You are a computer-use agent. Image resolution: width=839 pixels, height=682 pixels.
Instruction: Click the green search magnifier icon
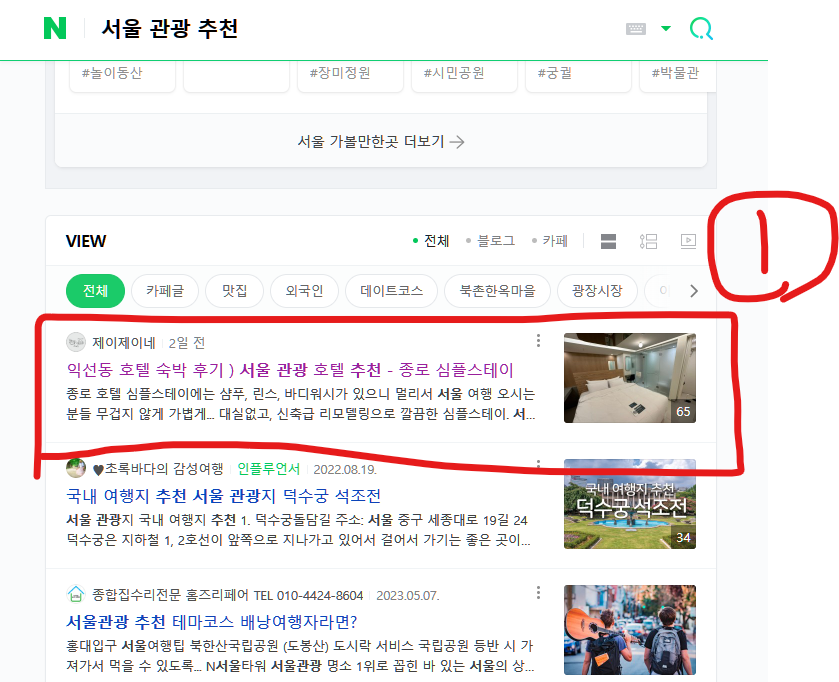coord(701,28)
